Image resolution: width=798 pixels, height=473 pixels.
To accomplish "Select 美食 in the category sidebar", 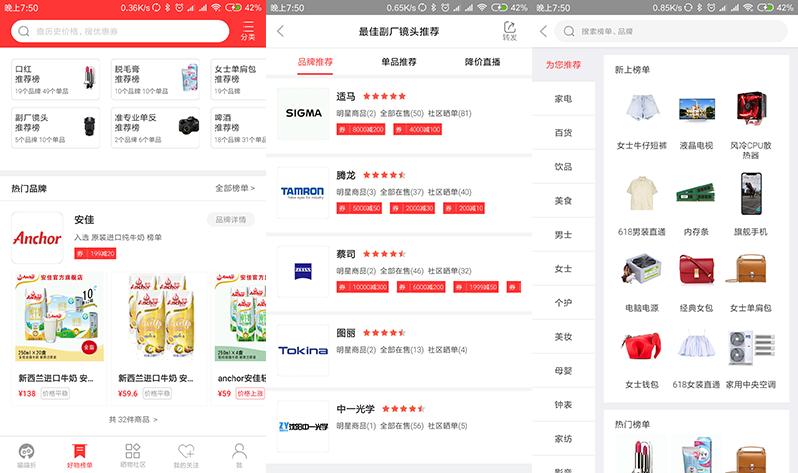I will click(563, 201).
